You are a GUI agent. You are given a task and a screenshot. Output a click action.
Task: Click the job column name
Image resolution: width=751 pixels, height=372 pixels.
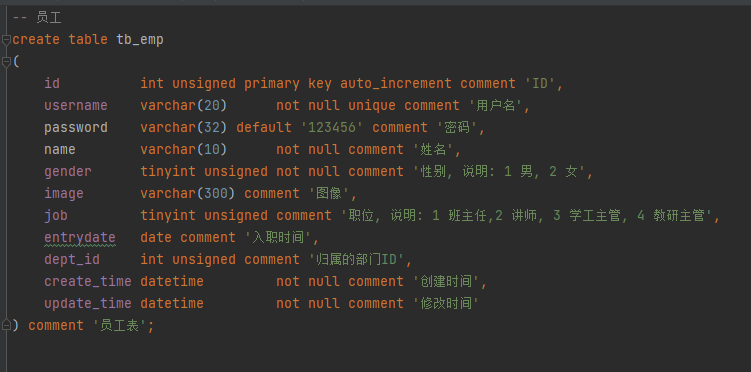(x=56, y=216)
